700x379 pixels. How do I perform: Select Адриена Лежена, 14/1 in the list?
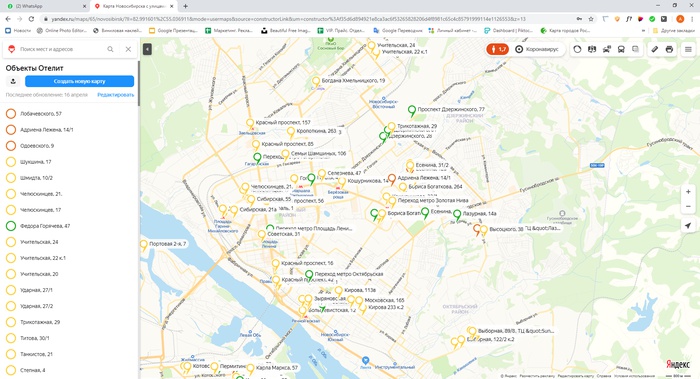click(69, 129)
